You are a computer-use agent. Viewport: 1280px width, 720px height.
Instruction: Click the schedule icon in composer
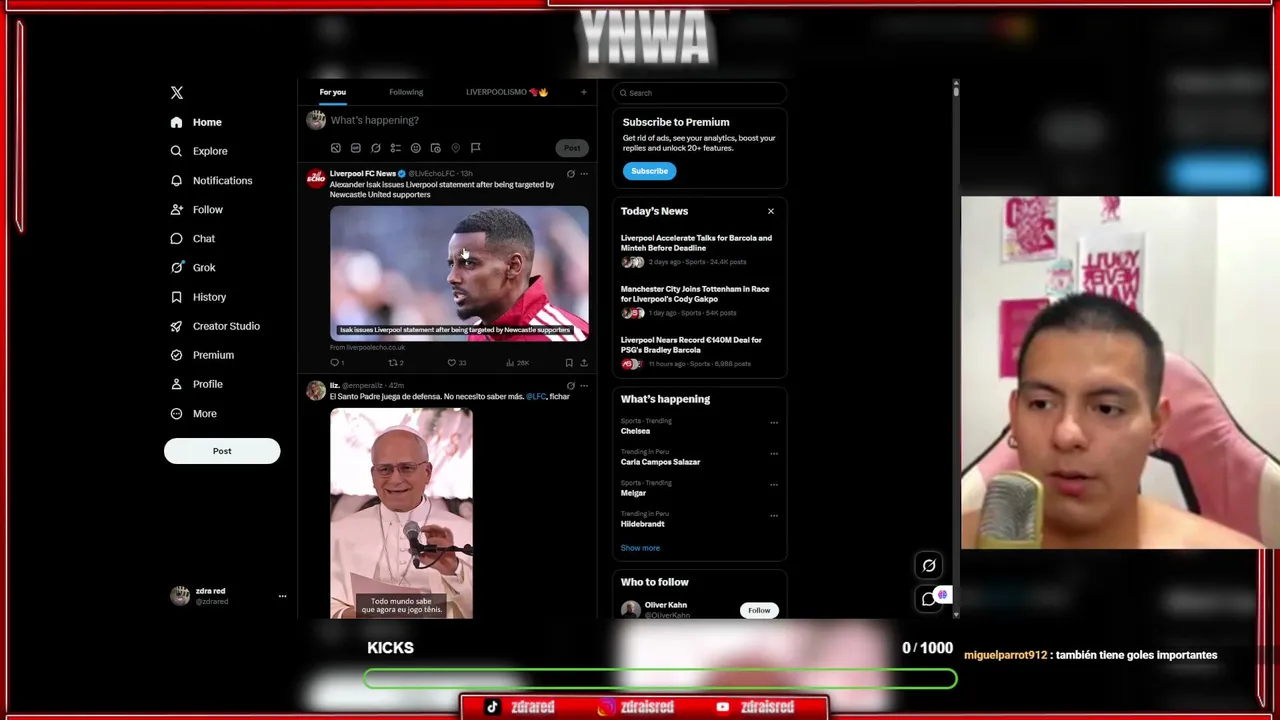coord(435,148)
